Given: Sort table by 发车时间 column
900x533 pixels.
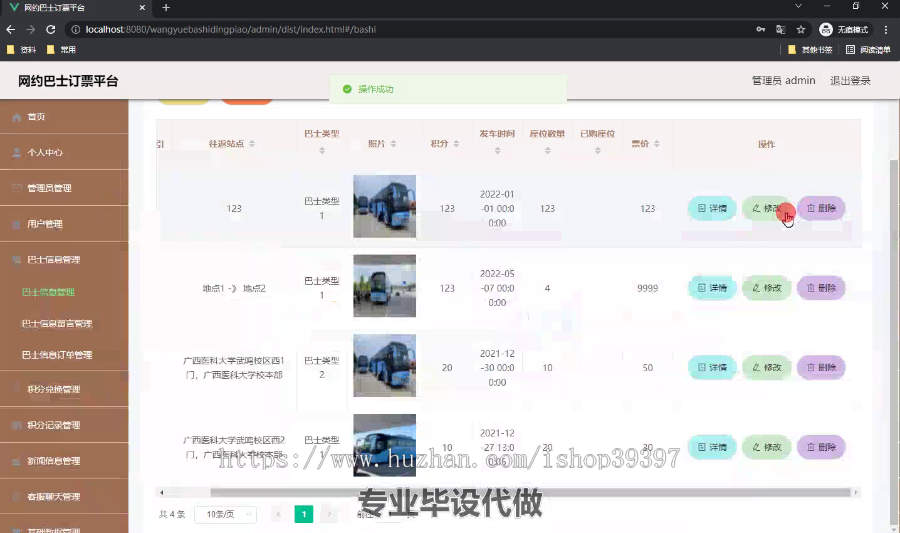Looking at the screenshot, I should click(x=498, y=150).
